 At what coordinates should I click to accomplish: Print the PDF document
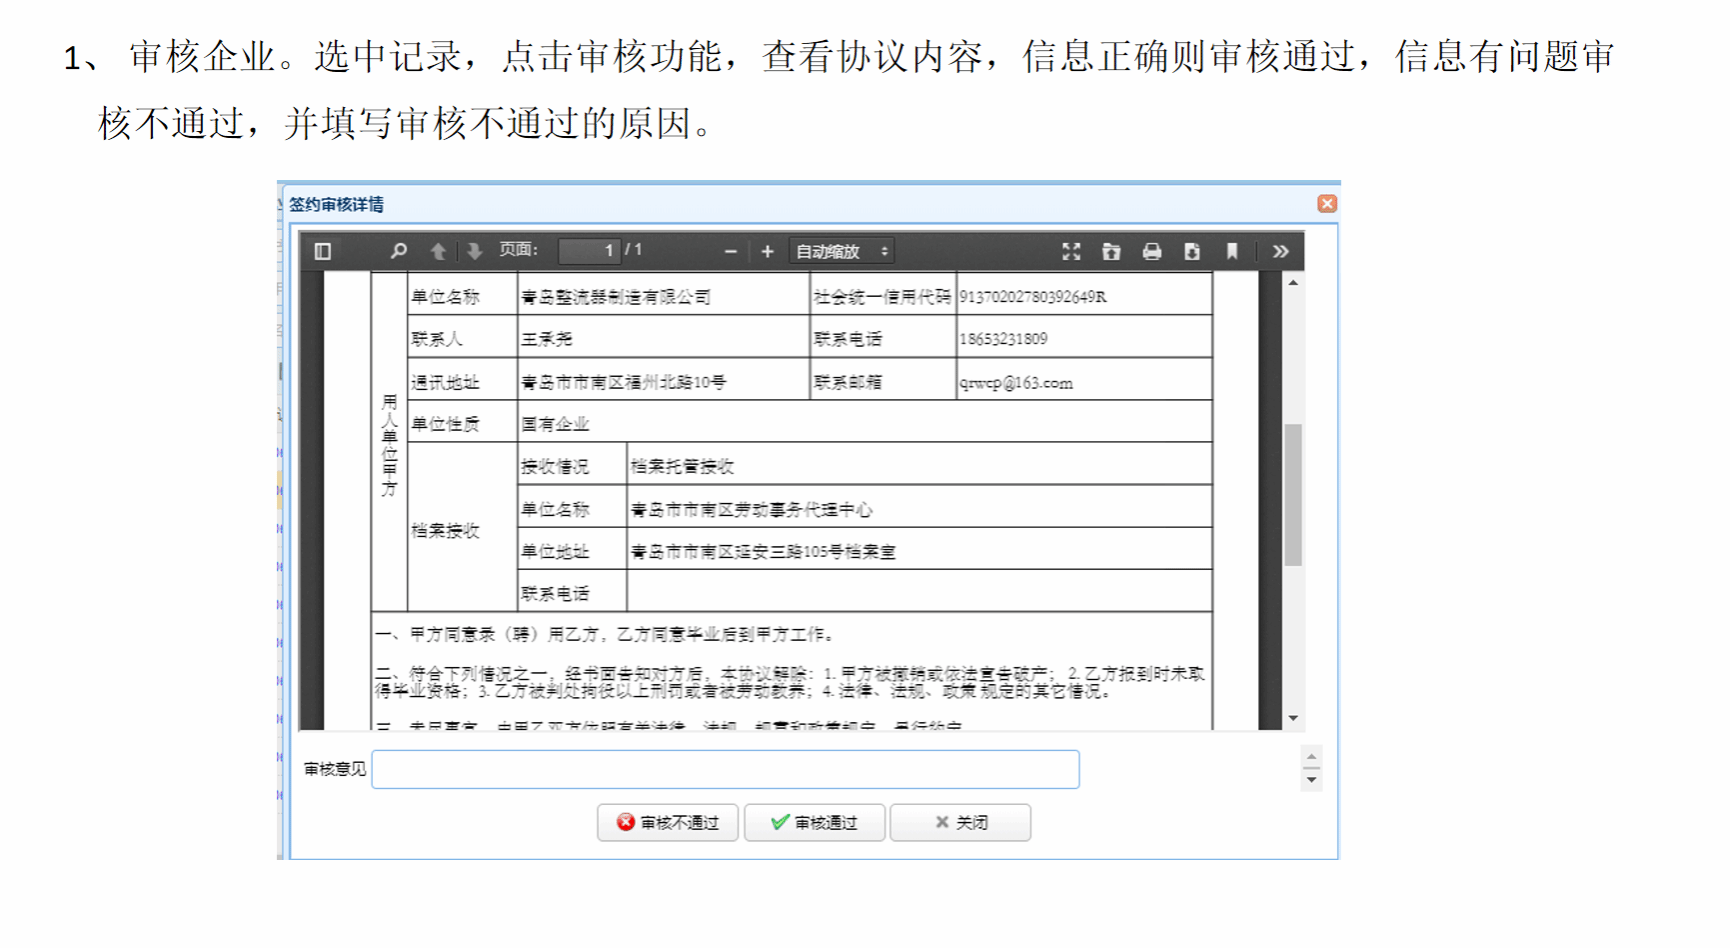tap(1152, 252)
